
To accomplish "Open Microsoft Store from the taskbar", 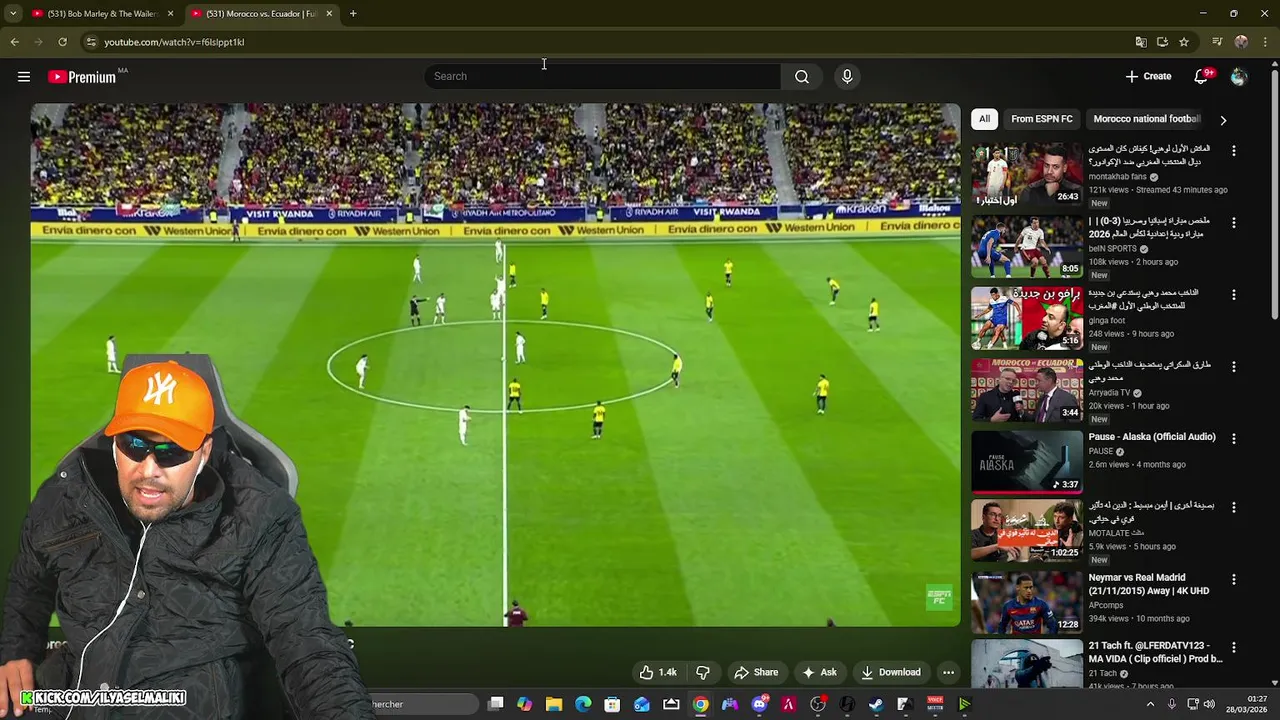I will point(612,704).
